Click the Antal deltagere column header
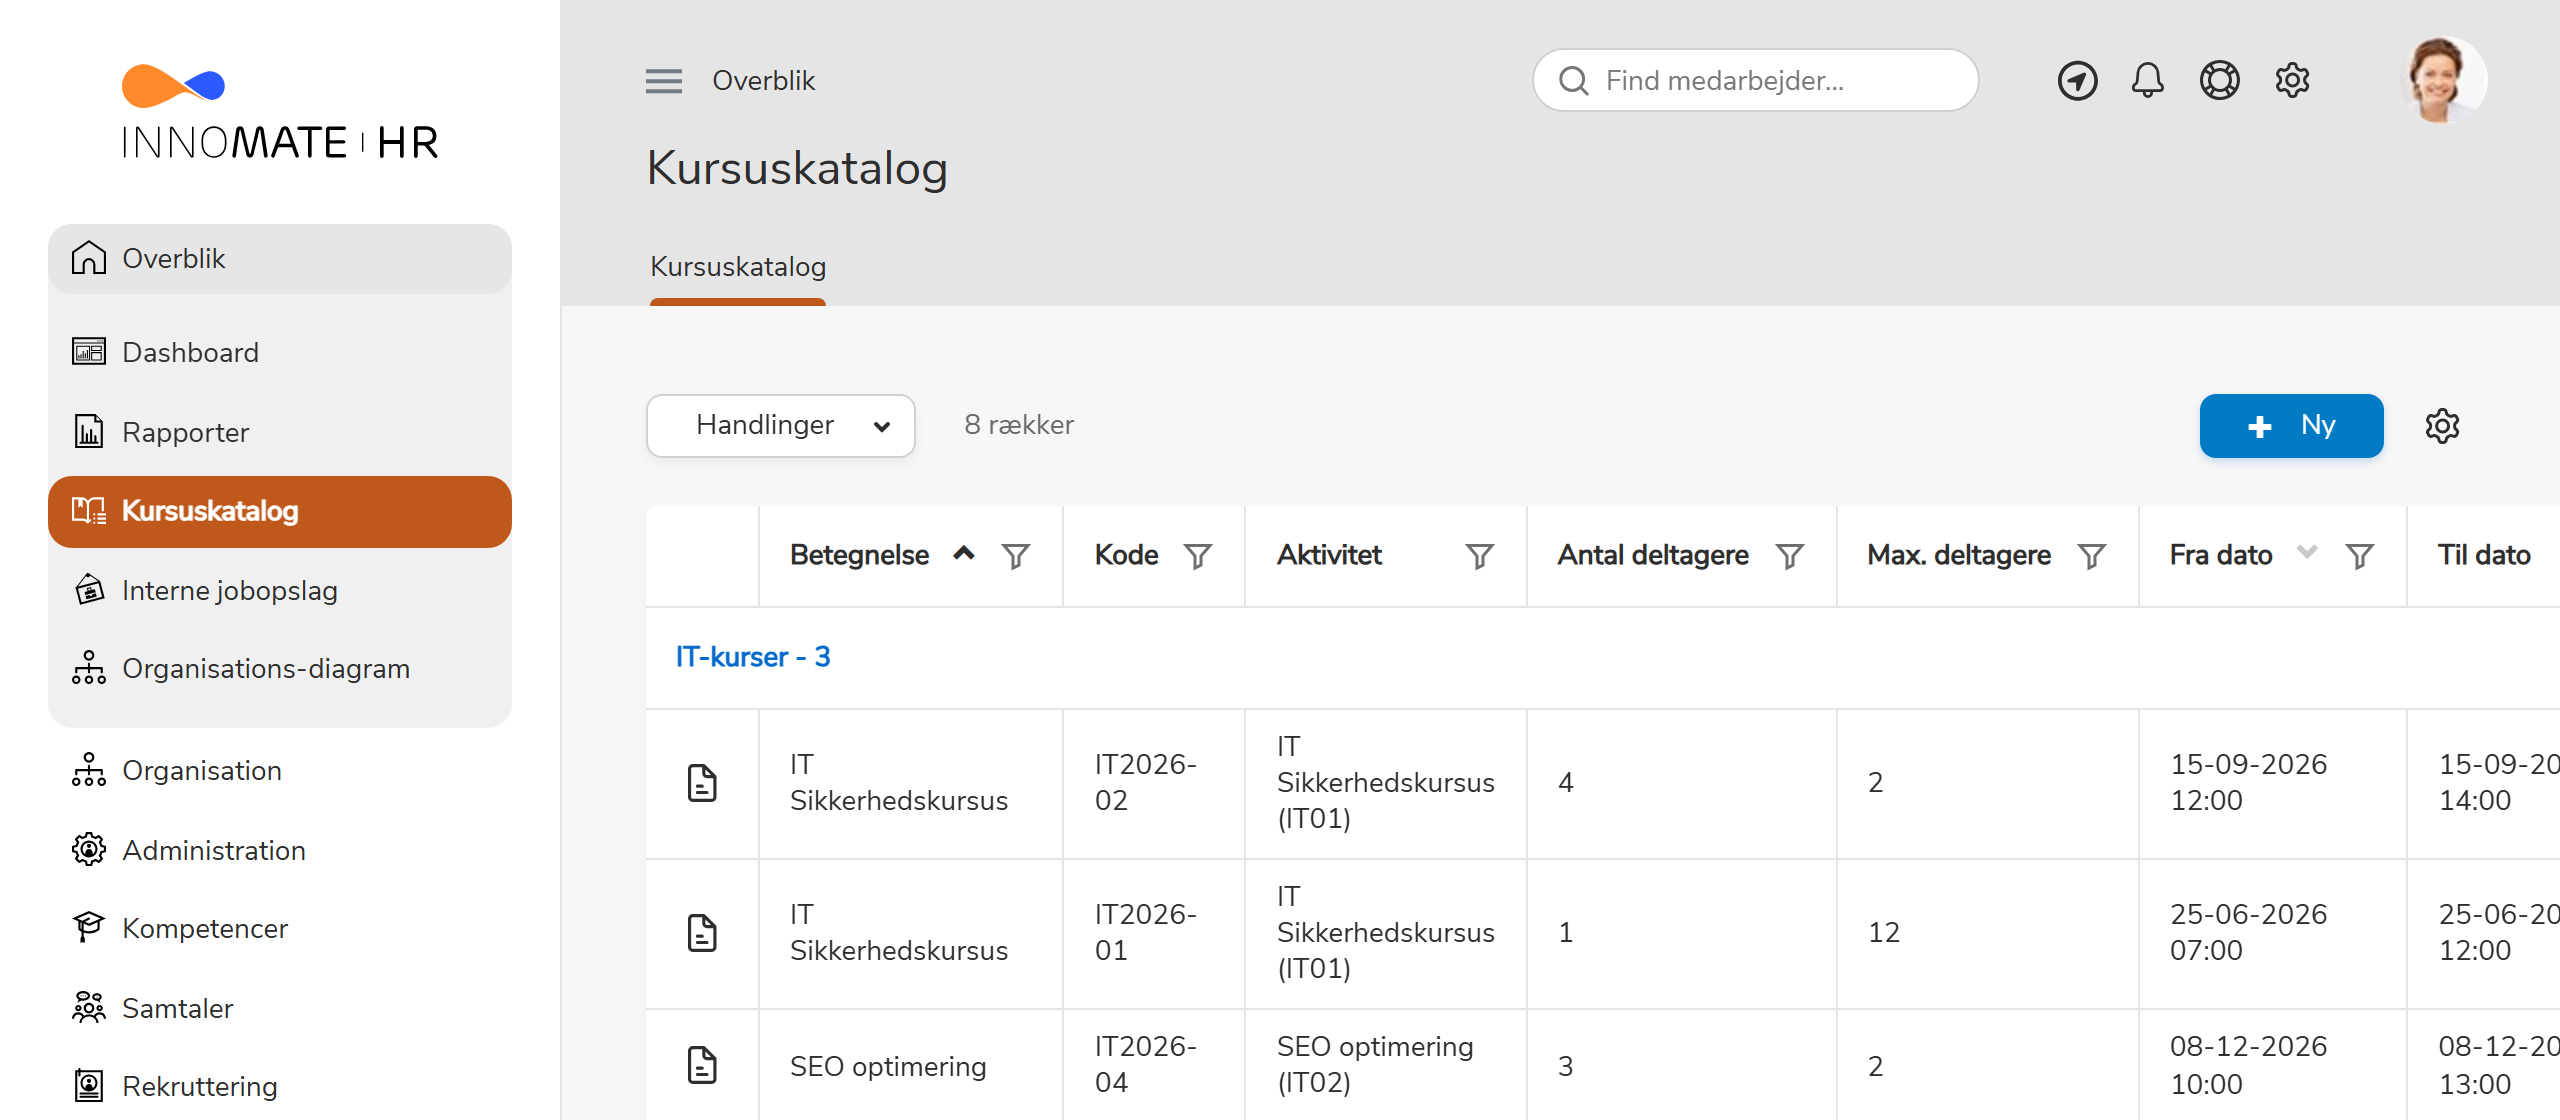The height and width of the screenshot is (1120, 2560). coord(1653,556)
